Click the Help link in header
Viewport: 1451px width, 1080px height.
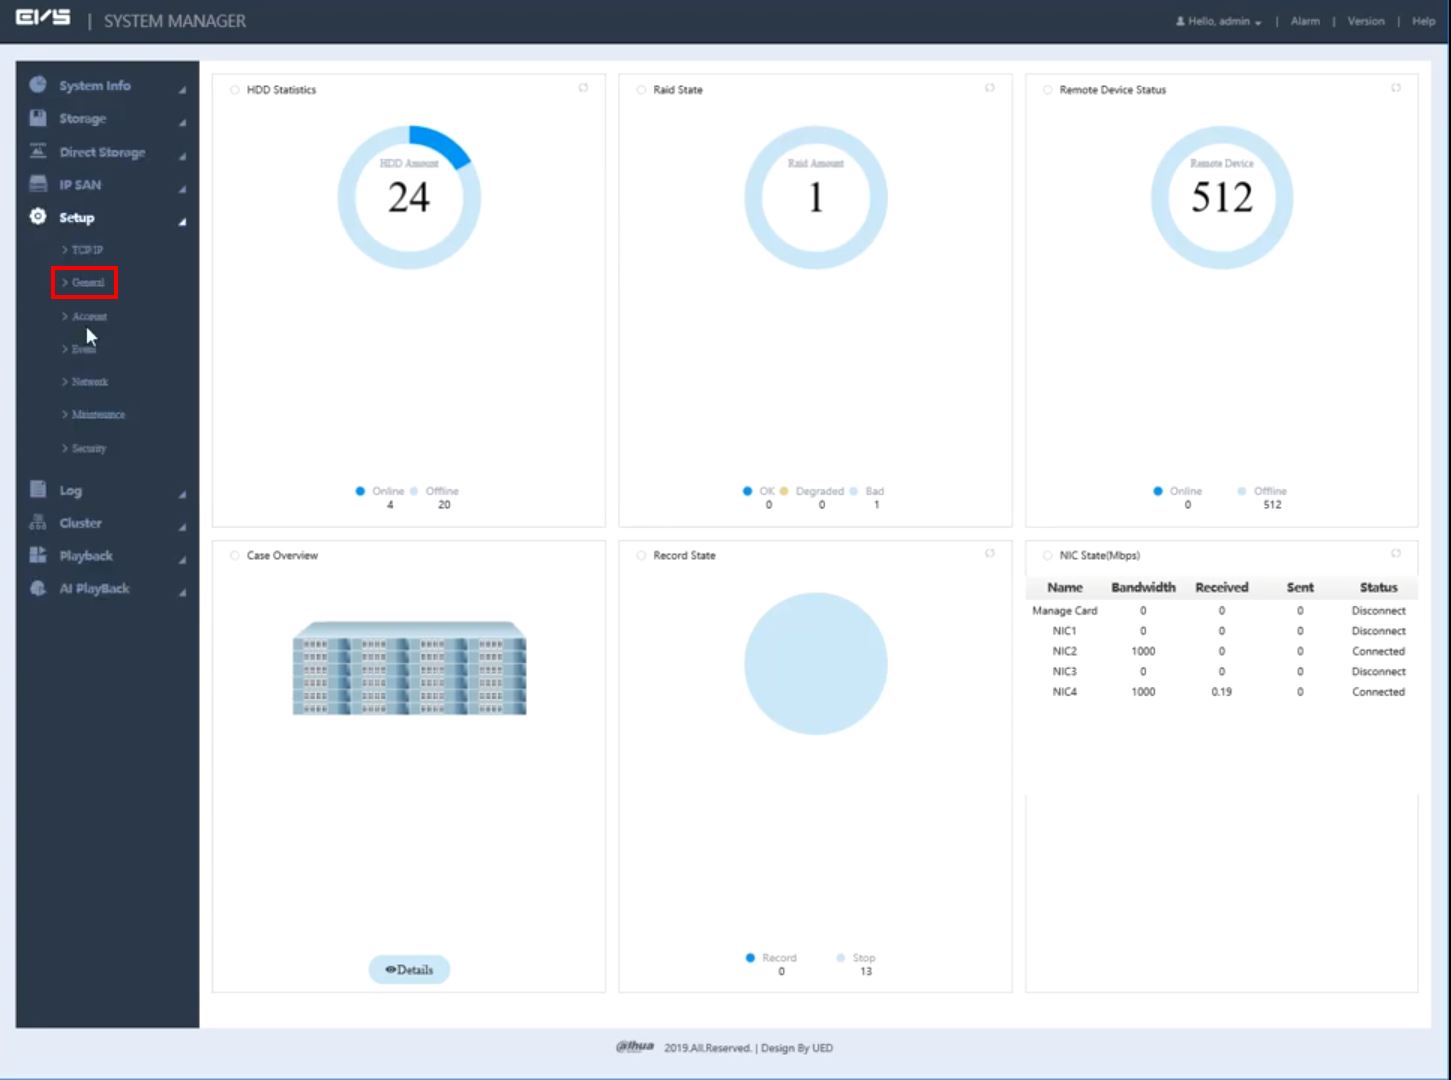pyautogui.click(x=1423, y=21)
